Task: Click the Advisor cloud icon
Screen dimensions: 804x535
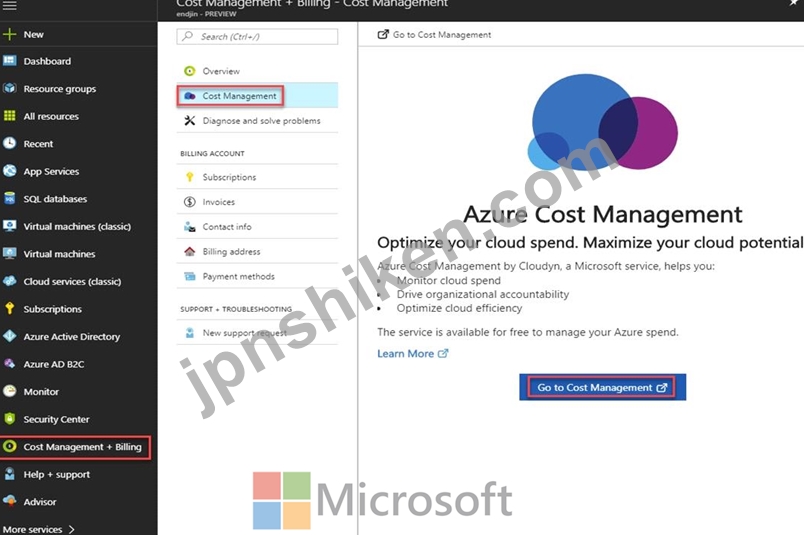Action: (x=9, y=501)
